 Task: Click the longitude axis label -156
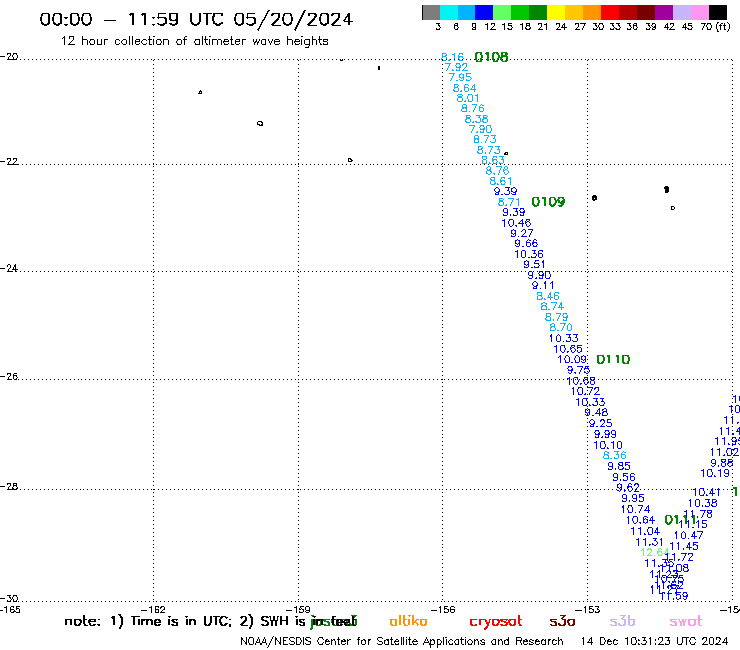click(x=443, y=609)
